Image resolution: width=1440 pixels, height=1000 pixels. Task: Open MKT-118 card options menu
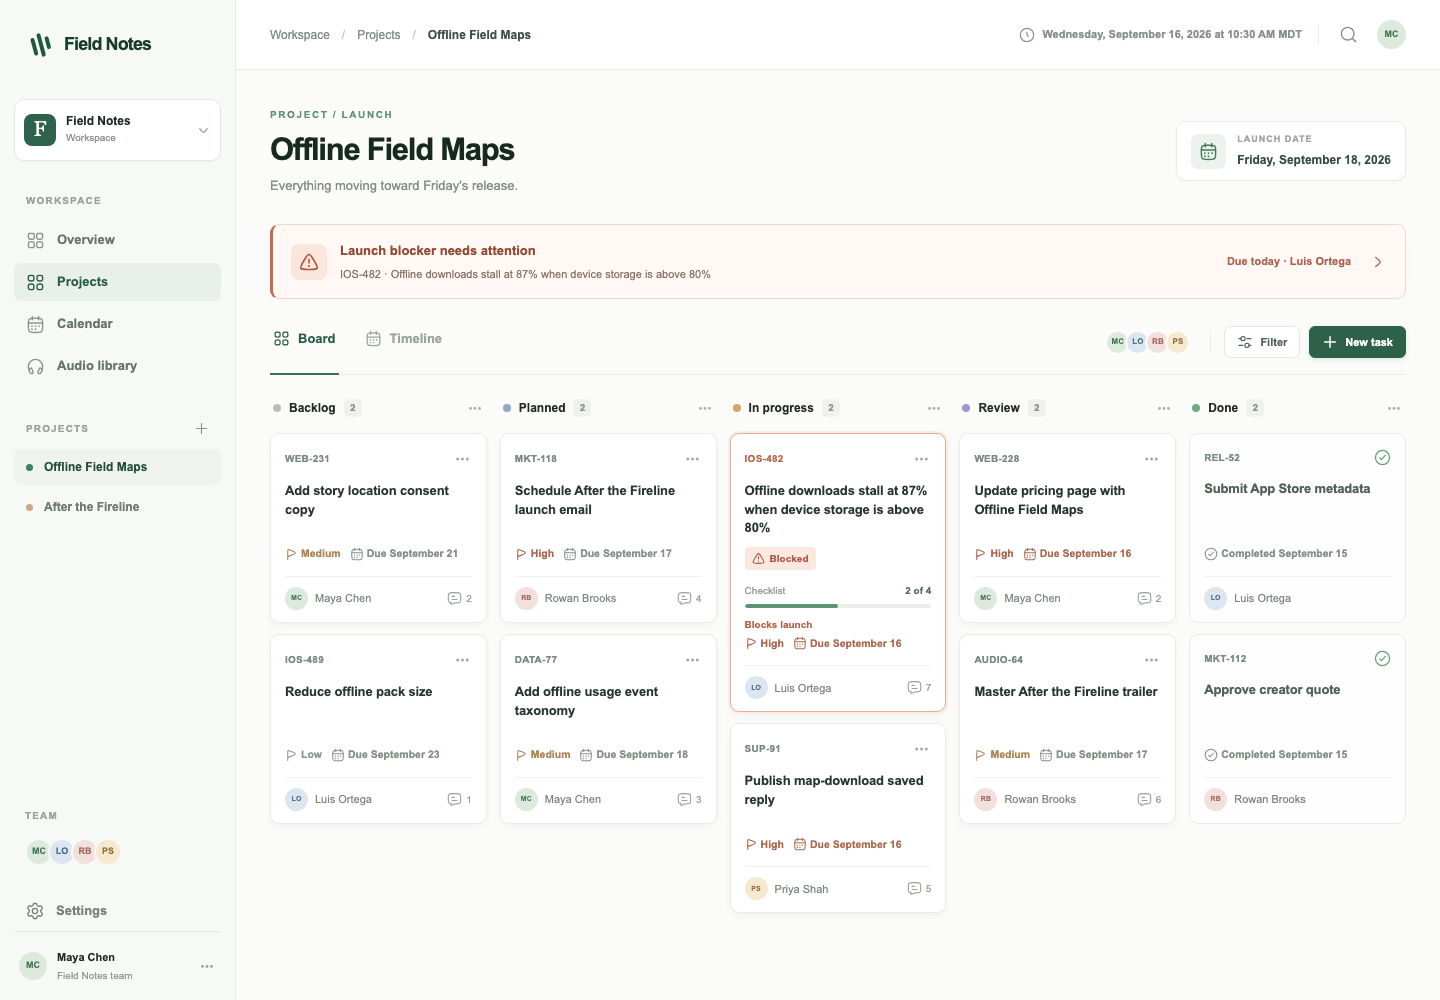(x=693, y=459)
